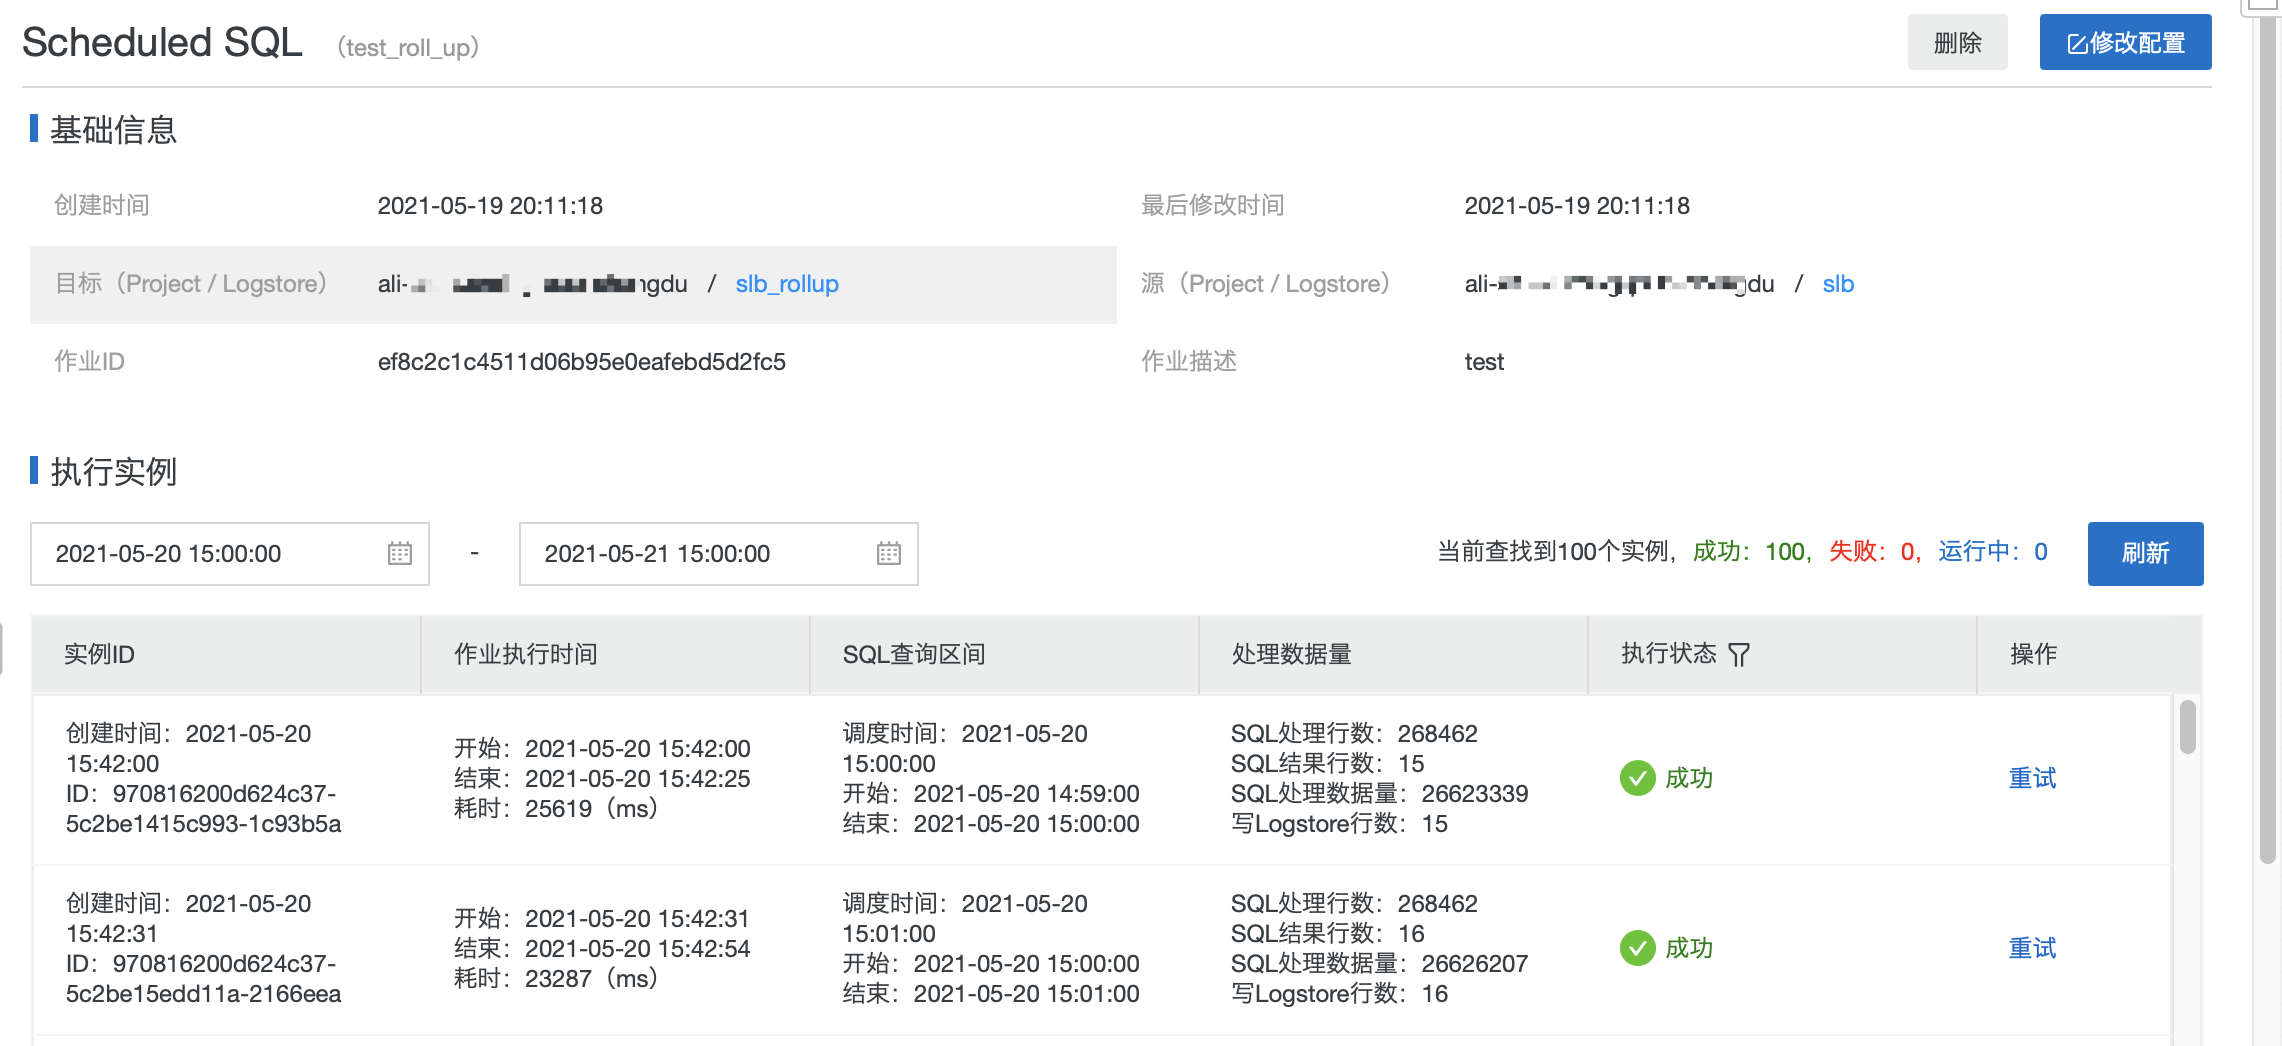Image resolution: width=2282 pixels, height=1046 pixels.
Task: Click the (test_roll_up) job name
Action: click(408, 47)
